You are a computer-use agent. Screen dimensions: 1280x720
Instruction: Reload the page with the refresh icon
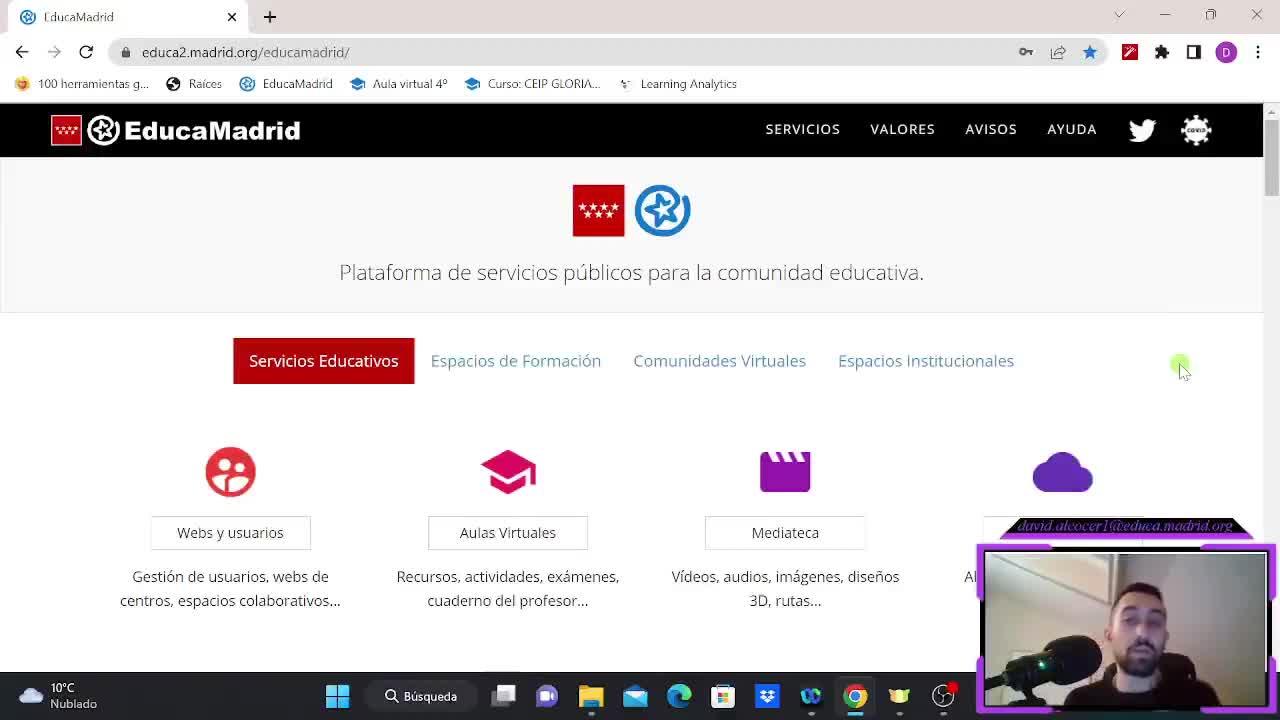[x=86, y=52]
